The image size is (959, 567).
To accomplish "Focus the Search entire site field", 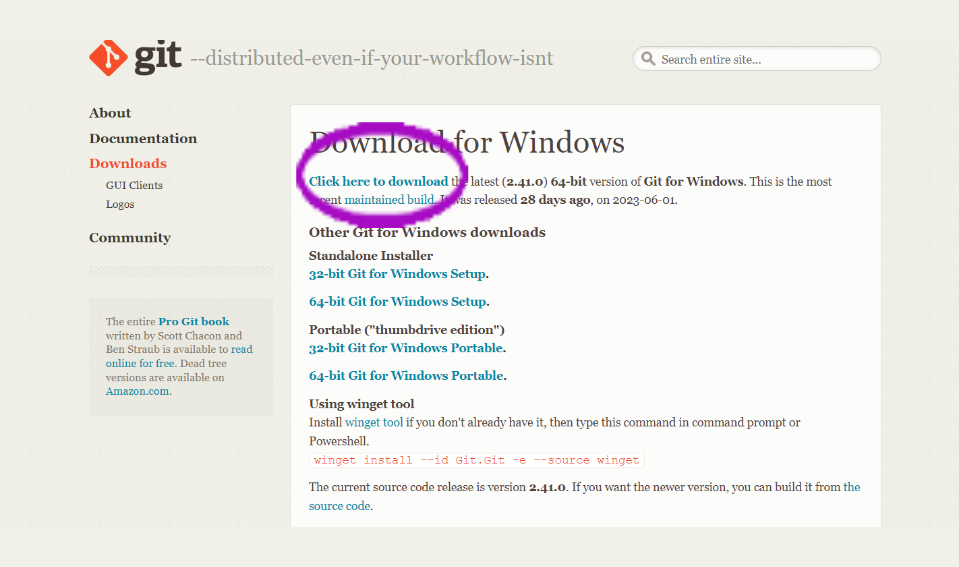I will pos(757,59).
